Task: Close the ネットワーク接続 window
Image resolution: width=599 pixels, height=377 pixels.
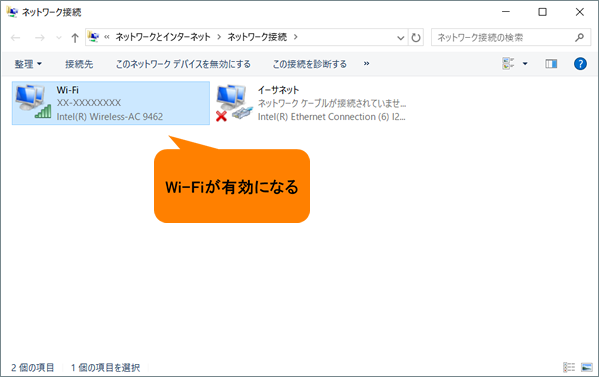Action: (x=580, y=12)
